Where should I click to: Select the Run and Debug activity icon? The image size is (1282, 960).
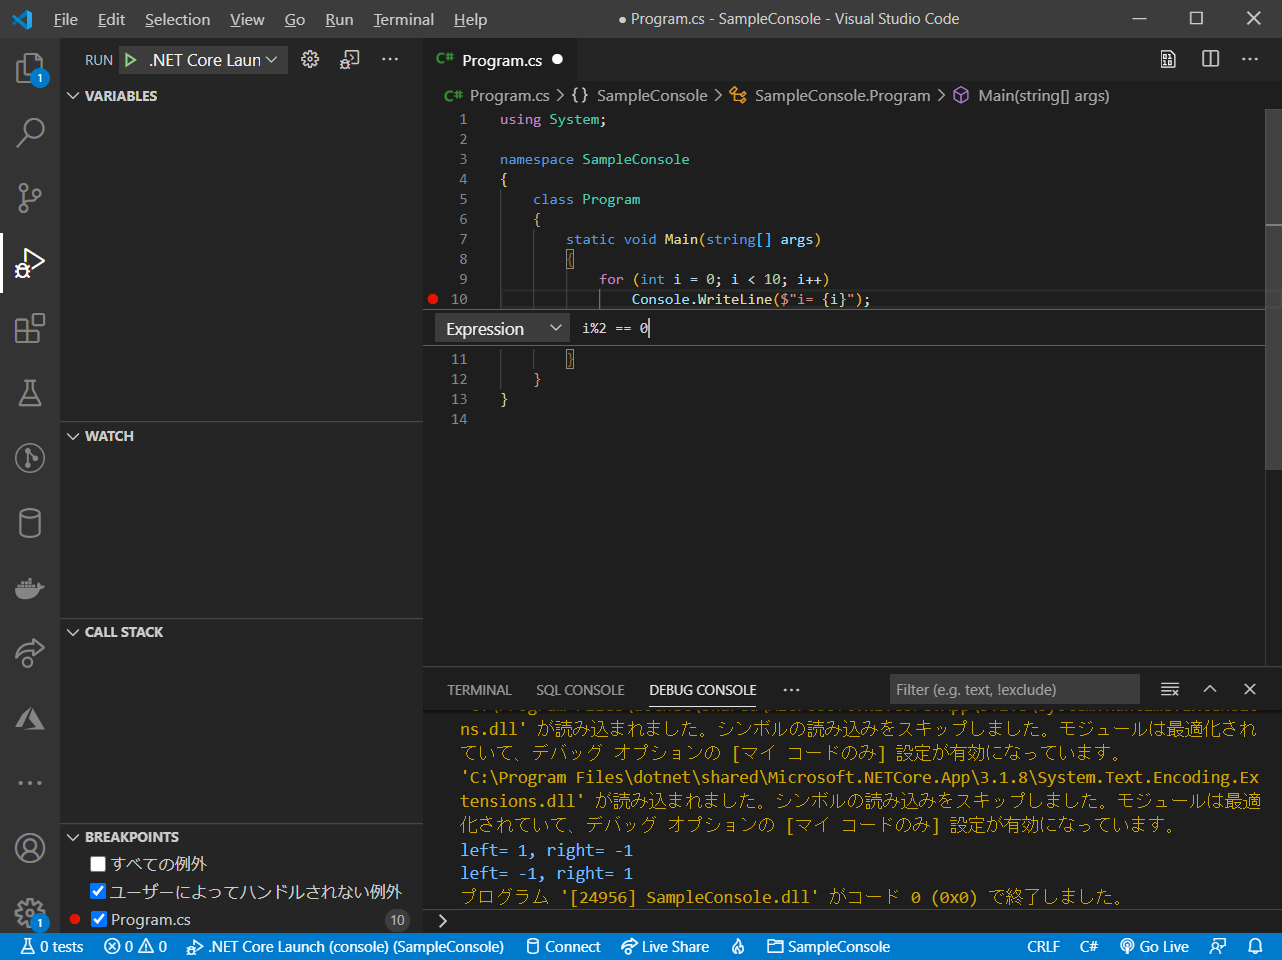coord(30,263)
